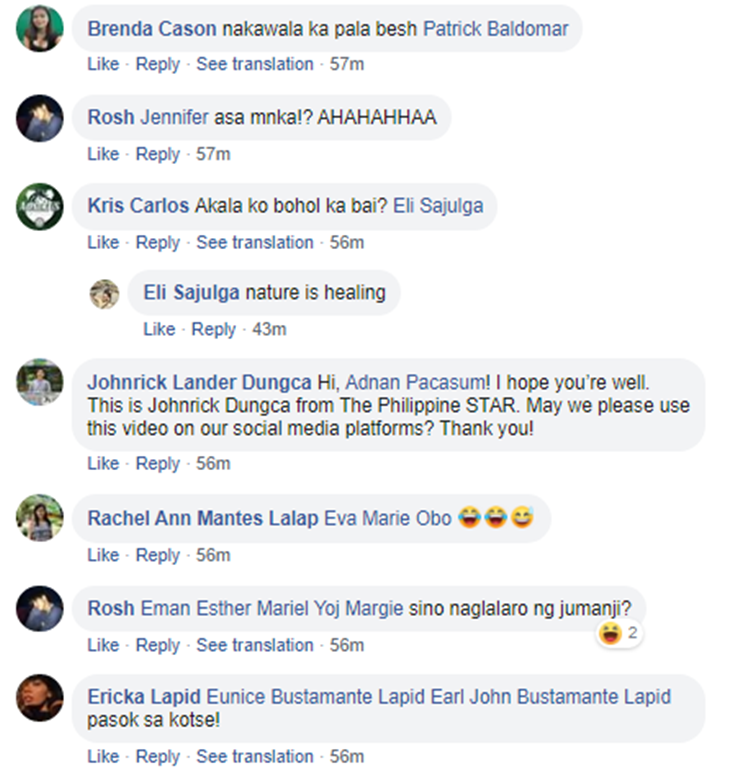The image size is (750, 776).
Task: Reply to Kris Carlos's comment
Action: [158, 242]
